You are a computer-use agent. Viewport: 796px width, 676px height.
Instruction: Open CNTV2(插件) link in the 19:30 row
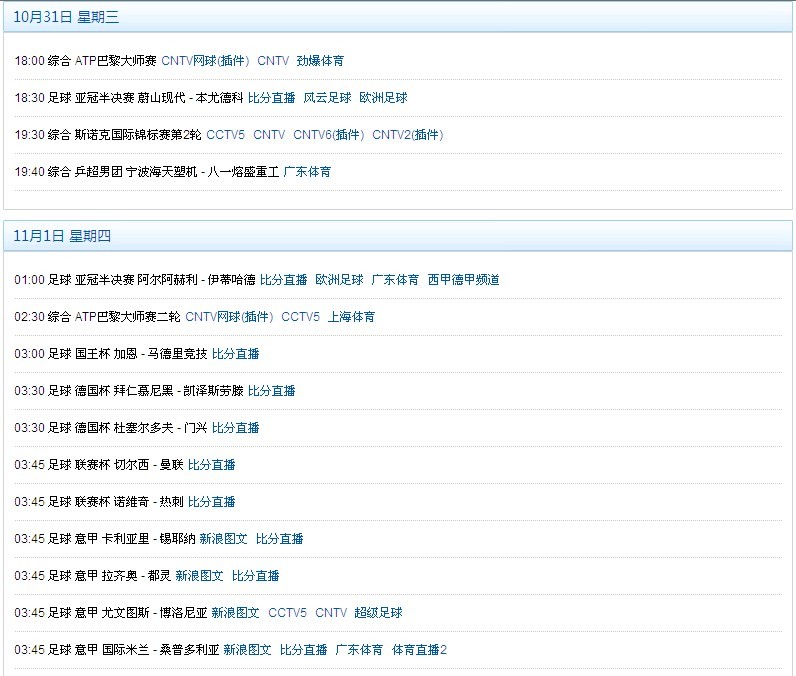point(407,135)
